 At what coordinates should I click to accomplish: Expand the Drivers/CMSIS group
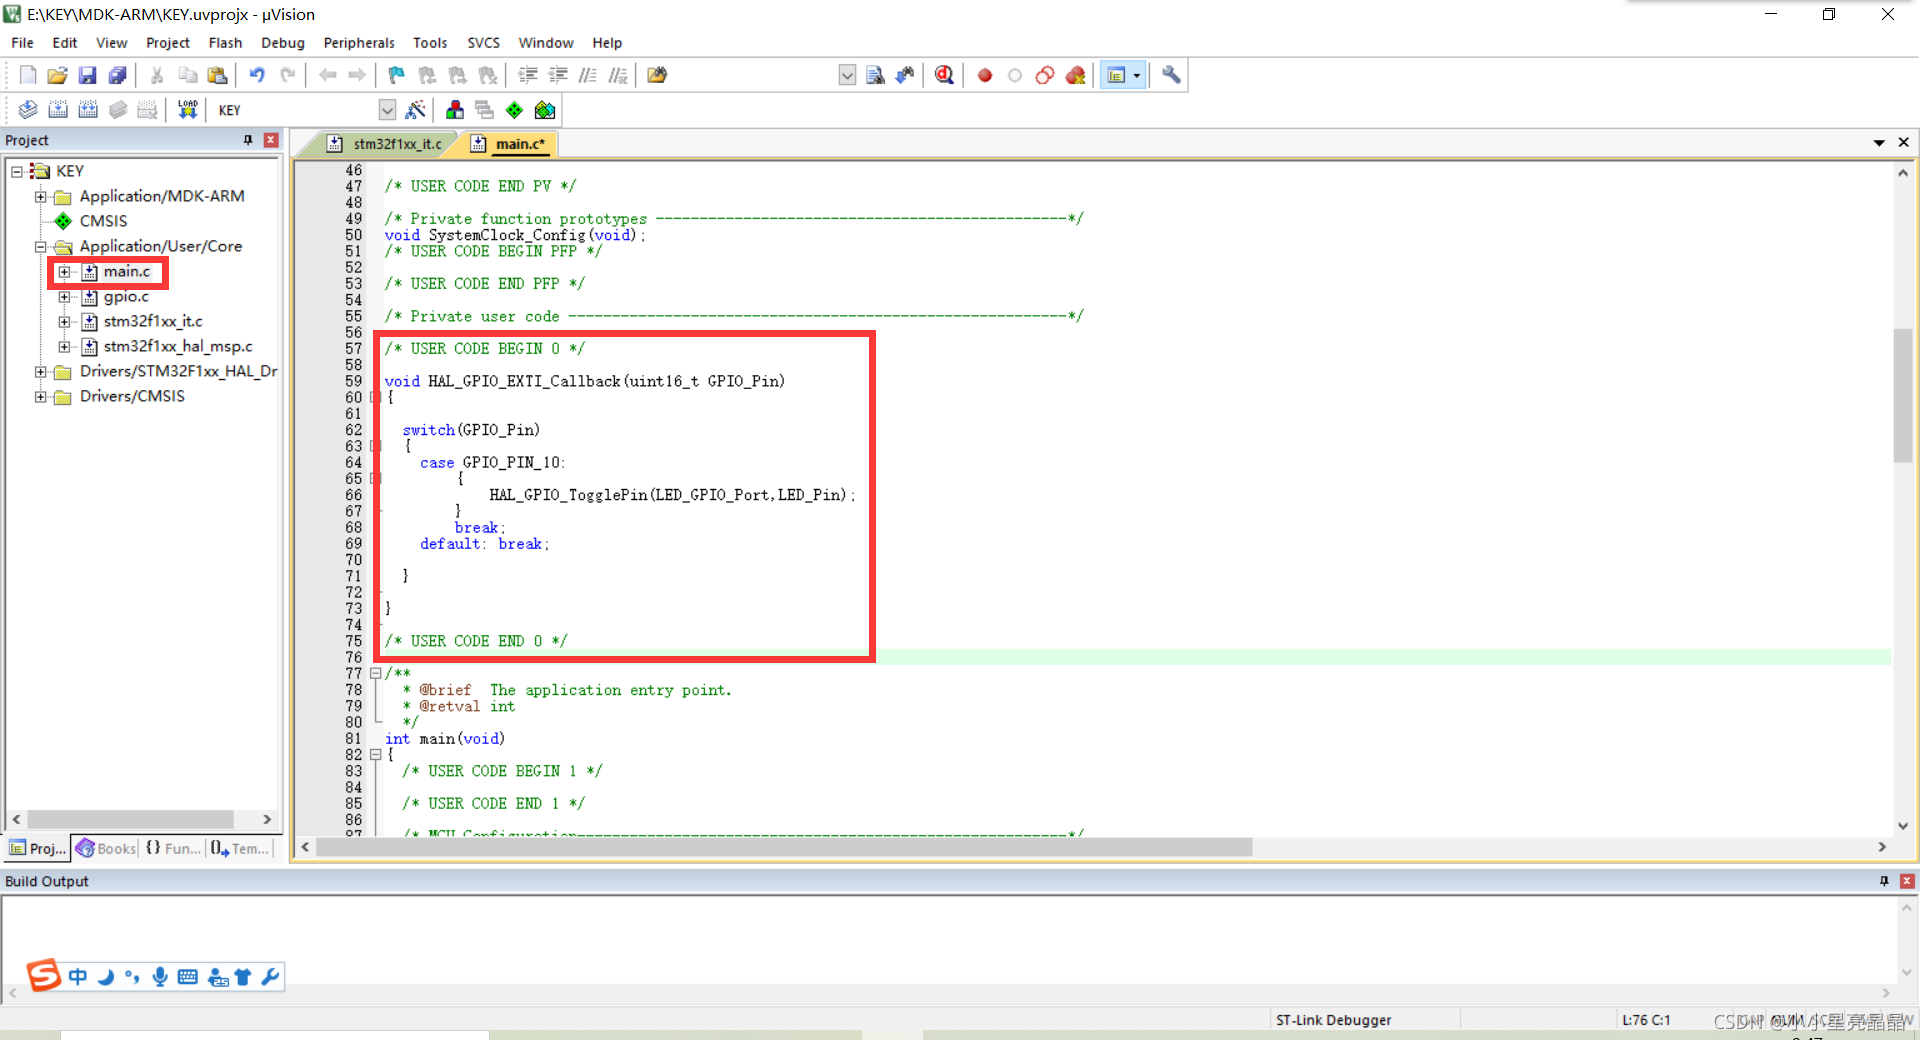coord(40,397)
